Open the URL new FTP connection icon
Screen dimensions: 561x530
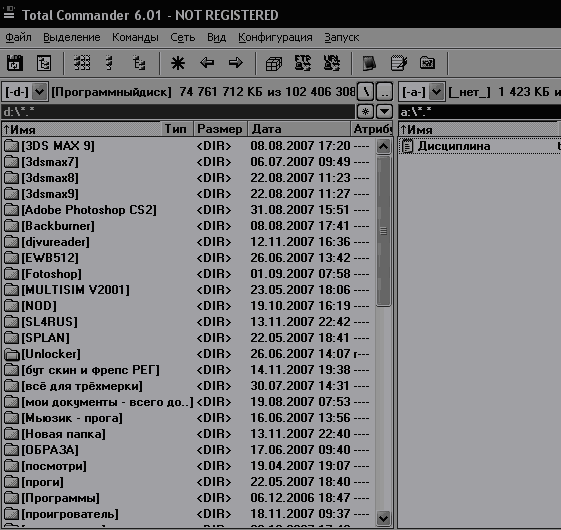(x=332, y=63)
